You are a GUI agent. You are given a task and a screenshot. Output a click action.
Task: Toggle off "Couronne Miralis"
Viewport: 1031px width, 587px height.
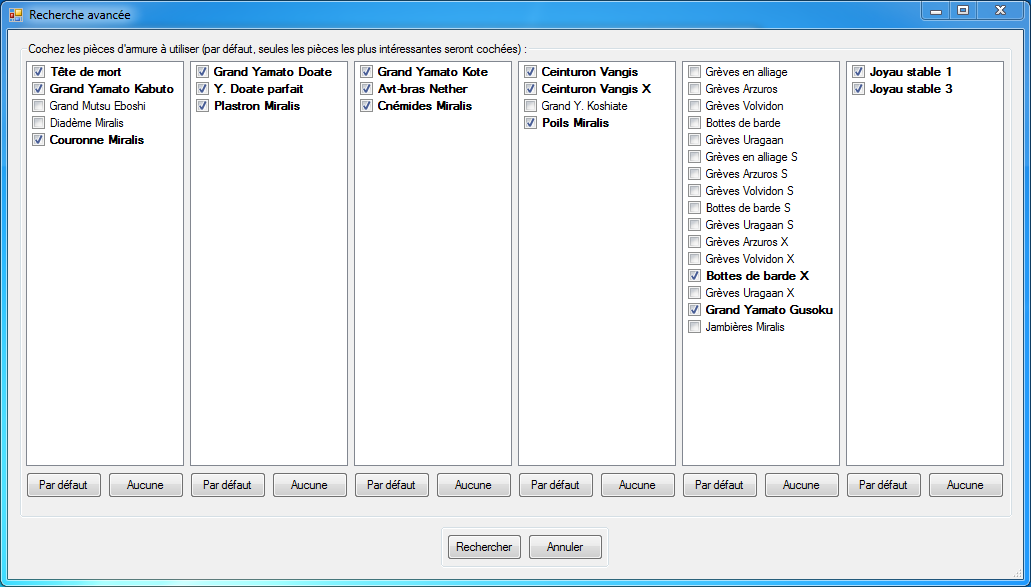[x=38, y=140]
